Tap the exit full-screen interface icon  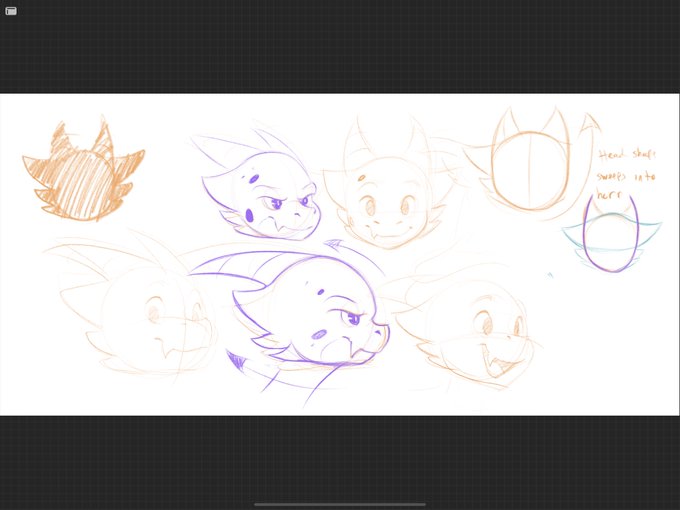pyautogui.click(x=11, y=11)
